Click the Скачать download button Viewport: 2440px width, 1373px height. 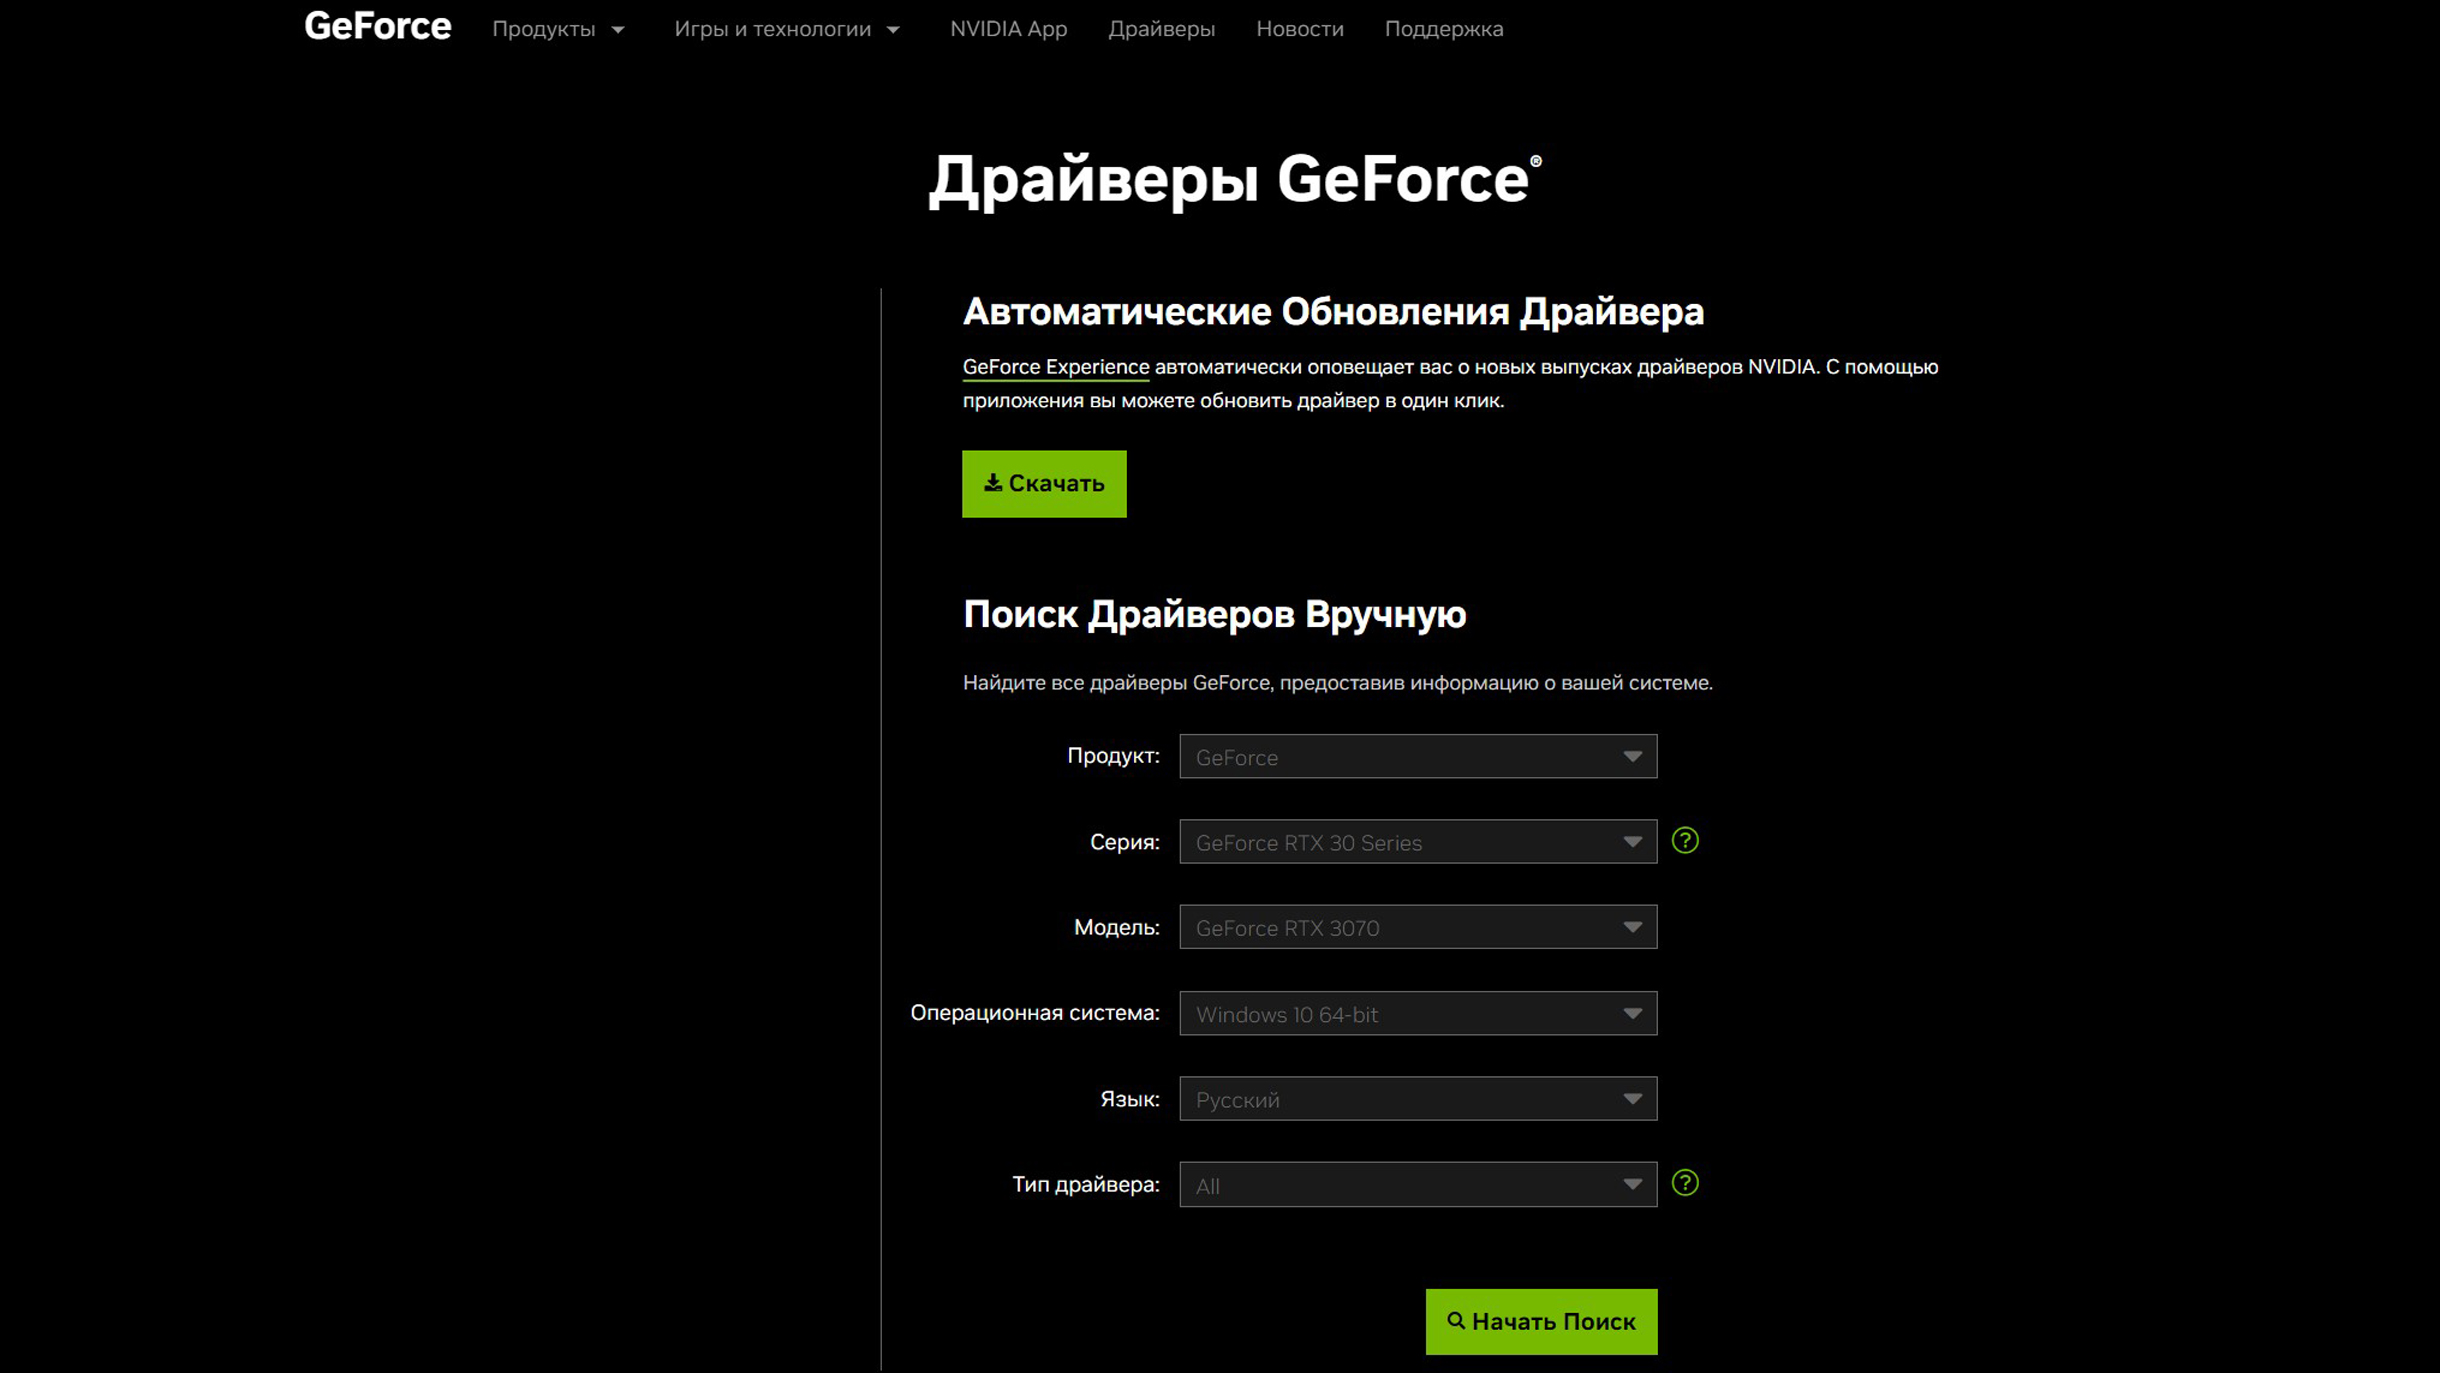(1044, 484)
